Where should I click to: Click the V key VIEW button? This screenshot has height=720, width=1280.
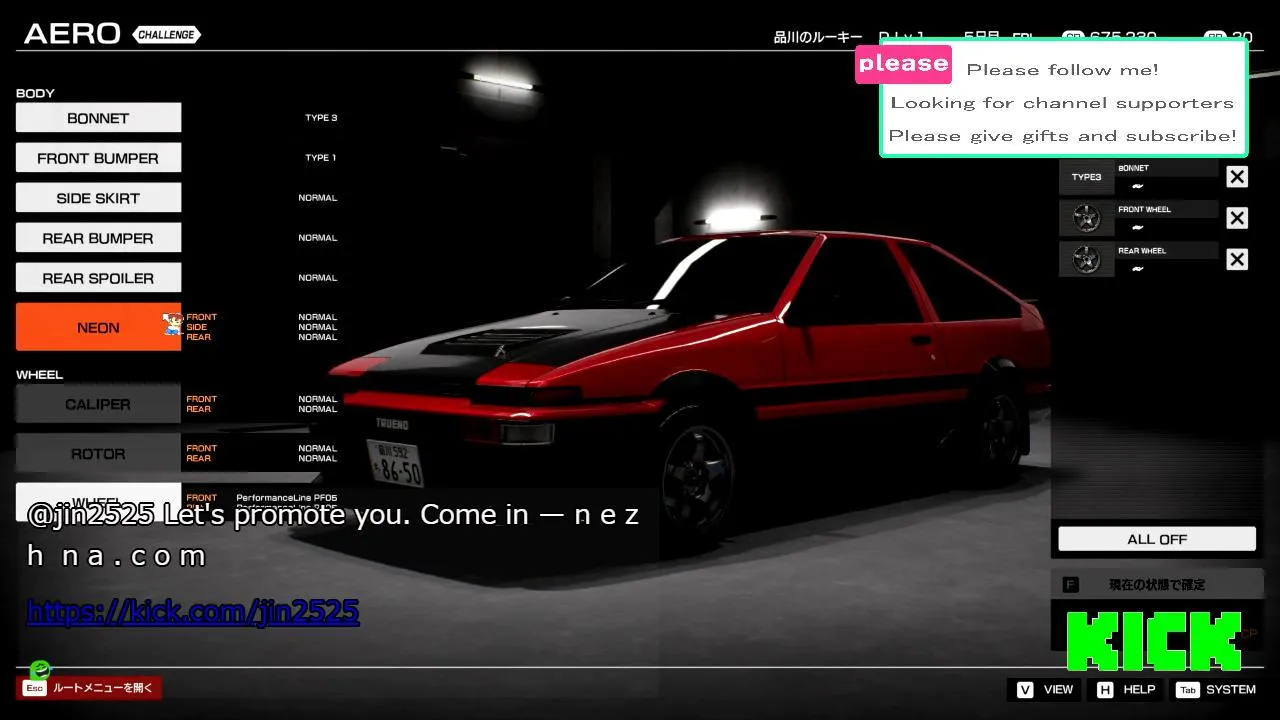[x=1044, y=689]
